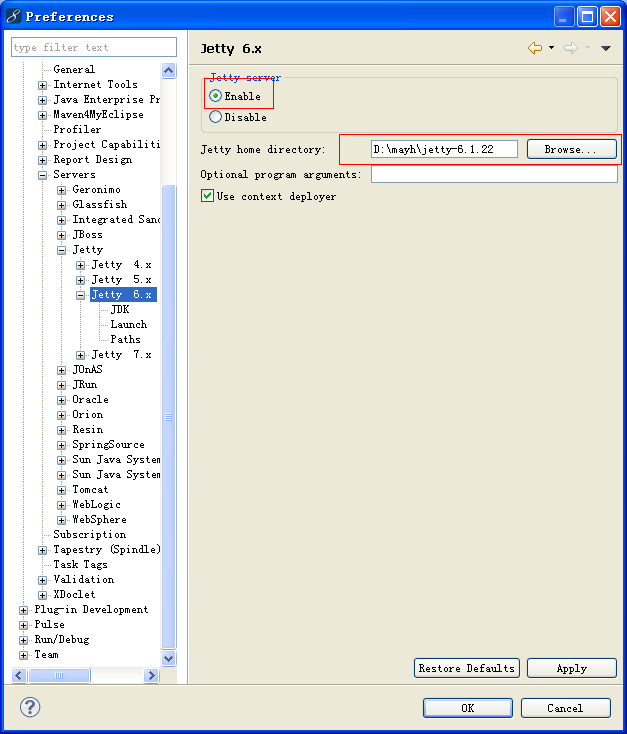Click the Browse... button
This screenshot has height=734, width=627.
pos(572,149)
